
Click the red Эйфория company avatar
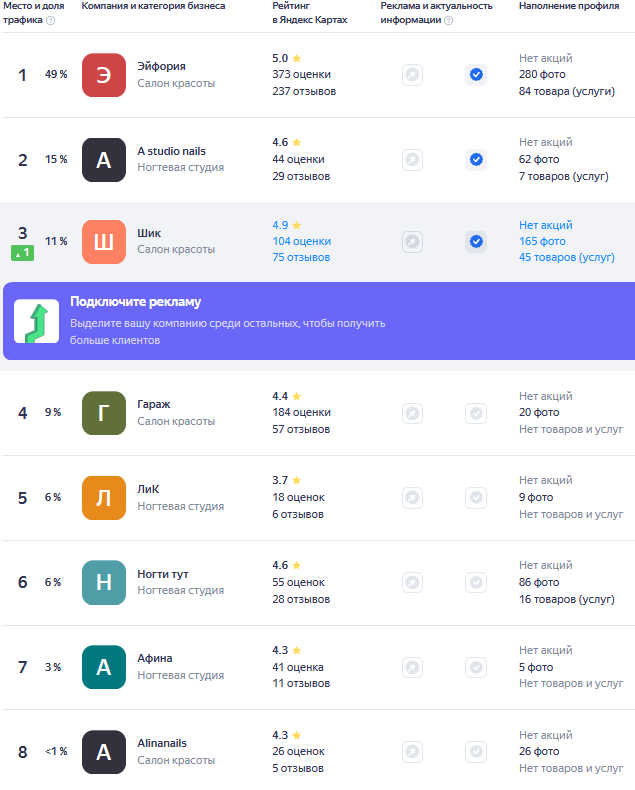coord(104,75)
